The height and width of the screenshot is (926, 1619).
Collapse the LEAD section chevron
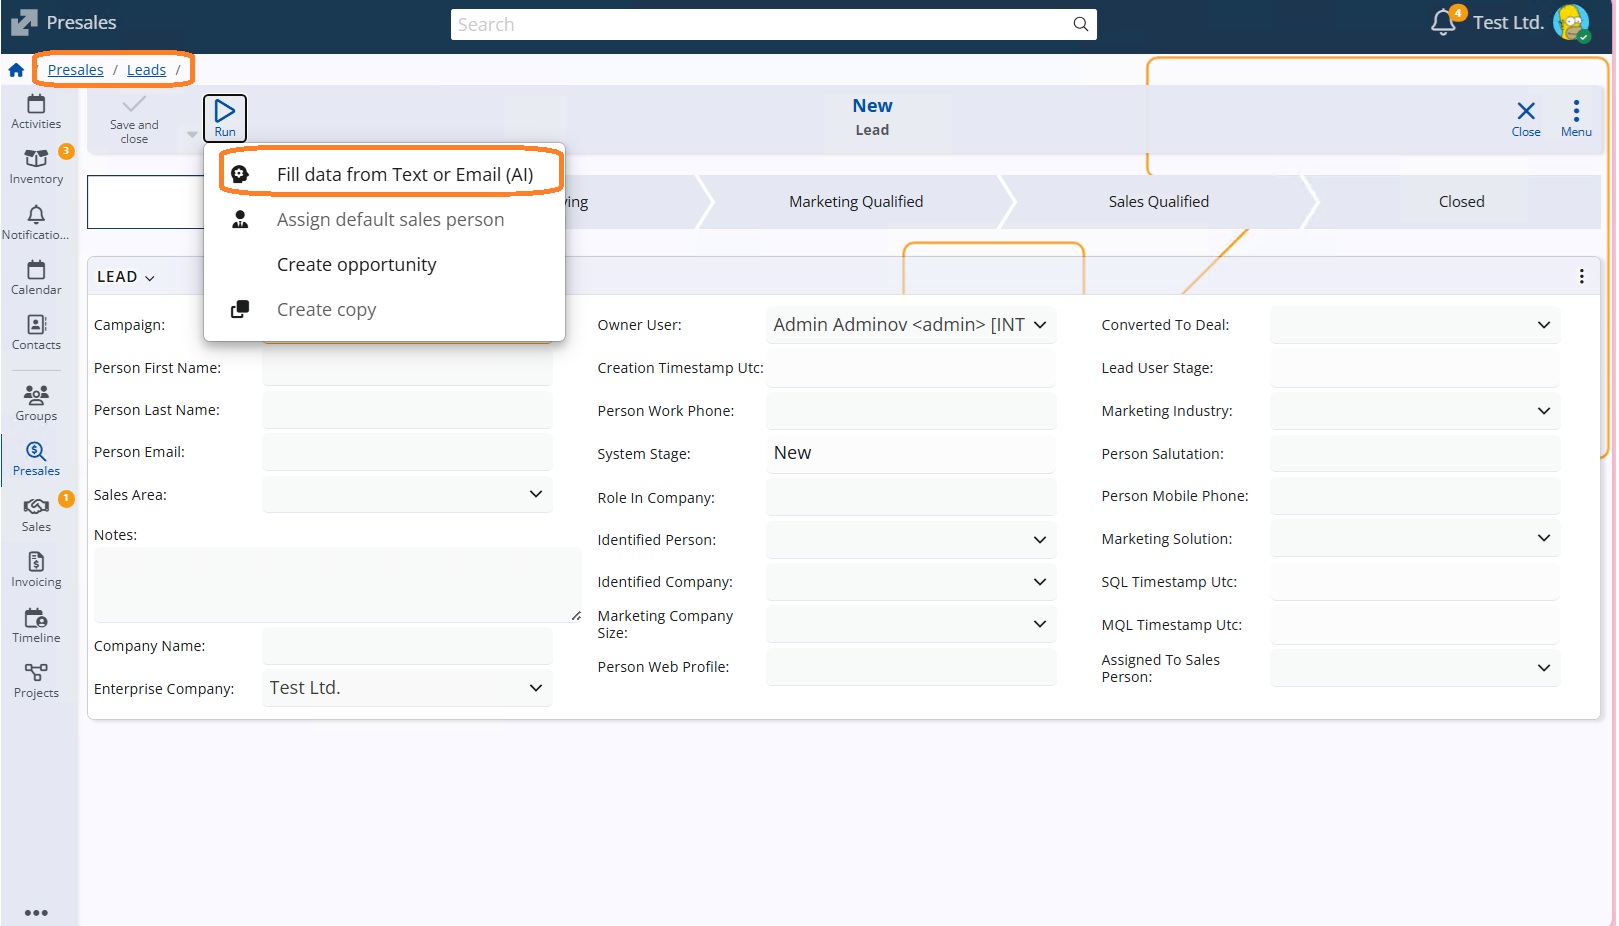click(150, 278)
